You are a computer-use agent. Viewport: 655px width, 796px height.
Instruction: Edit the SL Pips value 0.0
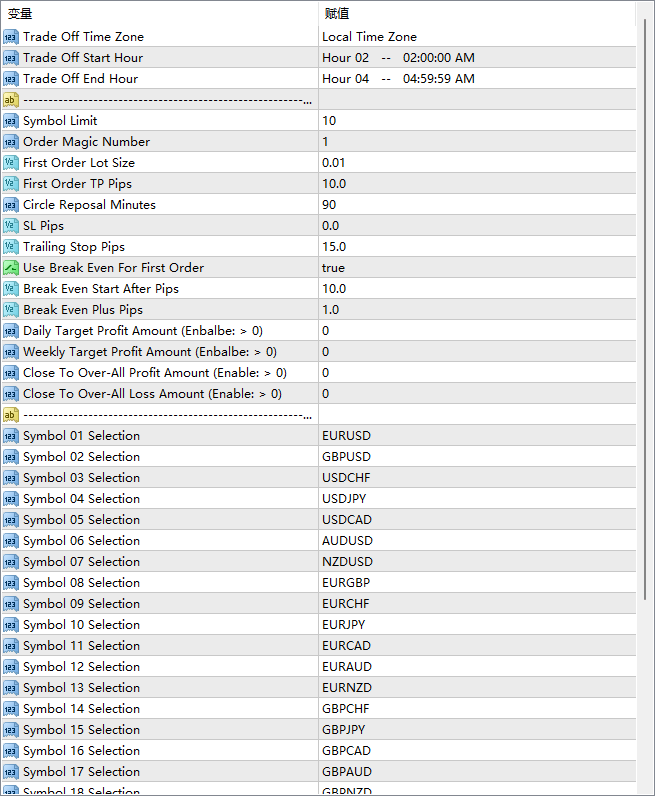(x=331, y=226)
